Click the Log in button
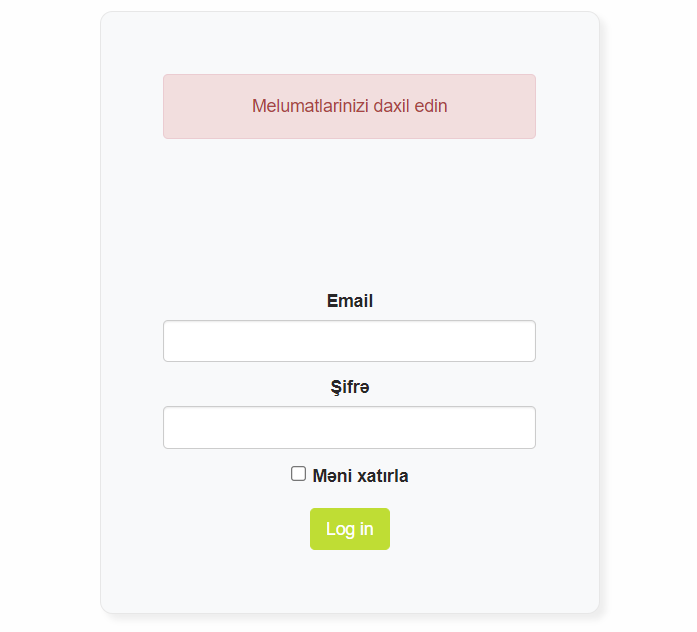697x632 pixels. 349,529
